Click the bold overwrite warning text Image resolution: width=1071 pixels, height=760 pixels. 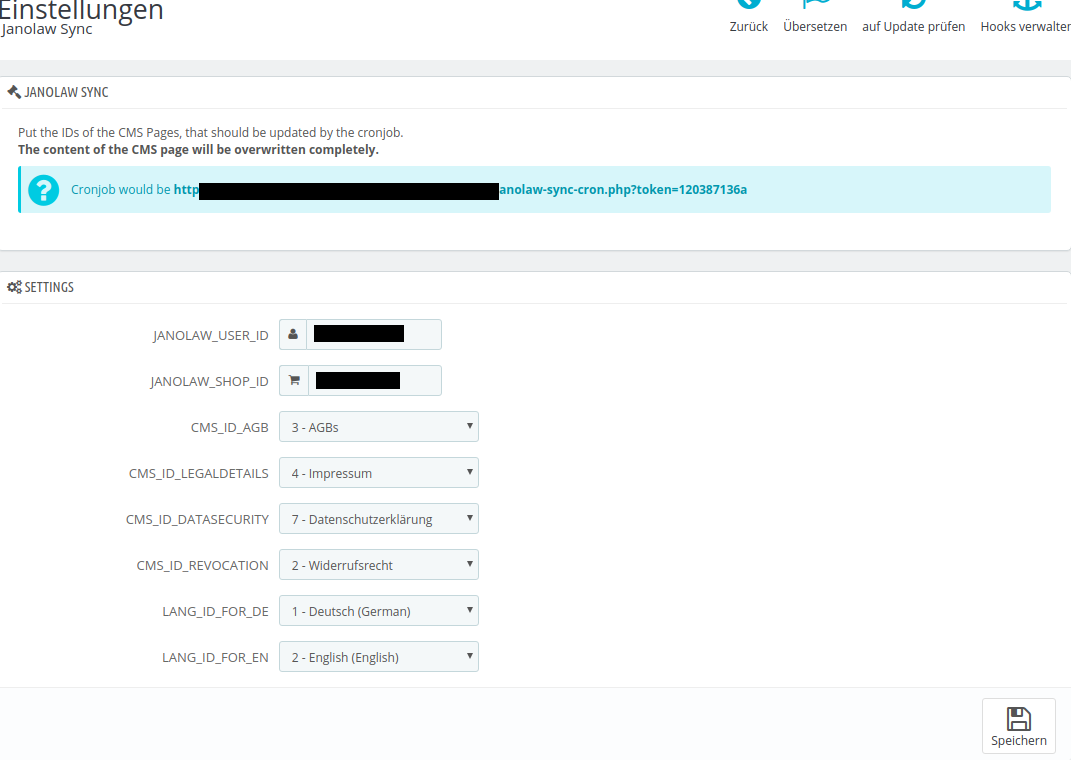tap(198, 150)
